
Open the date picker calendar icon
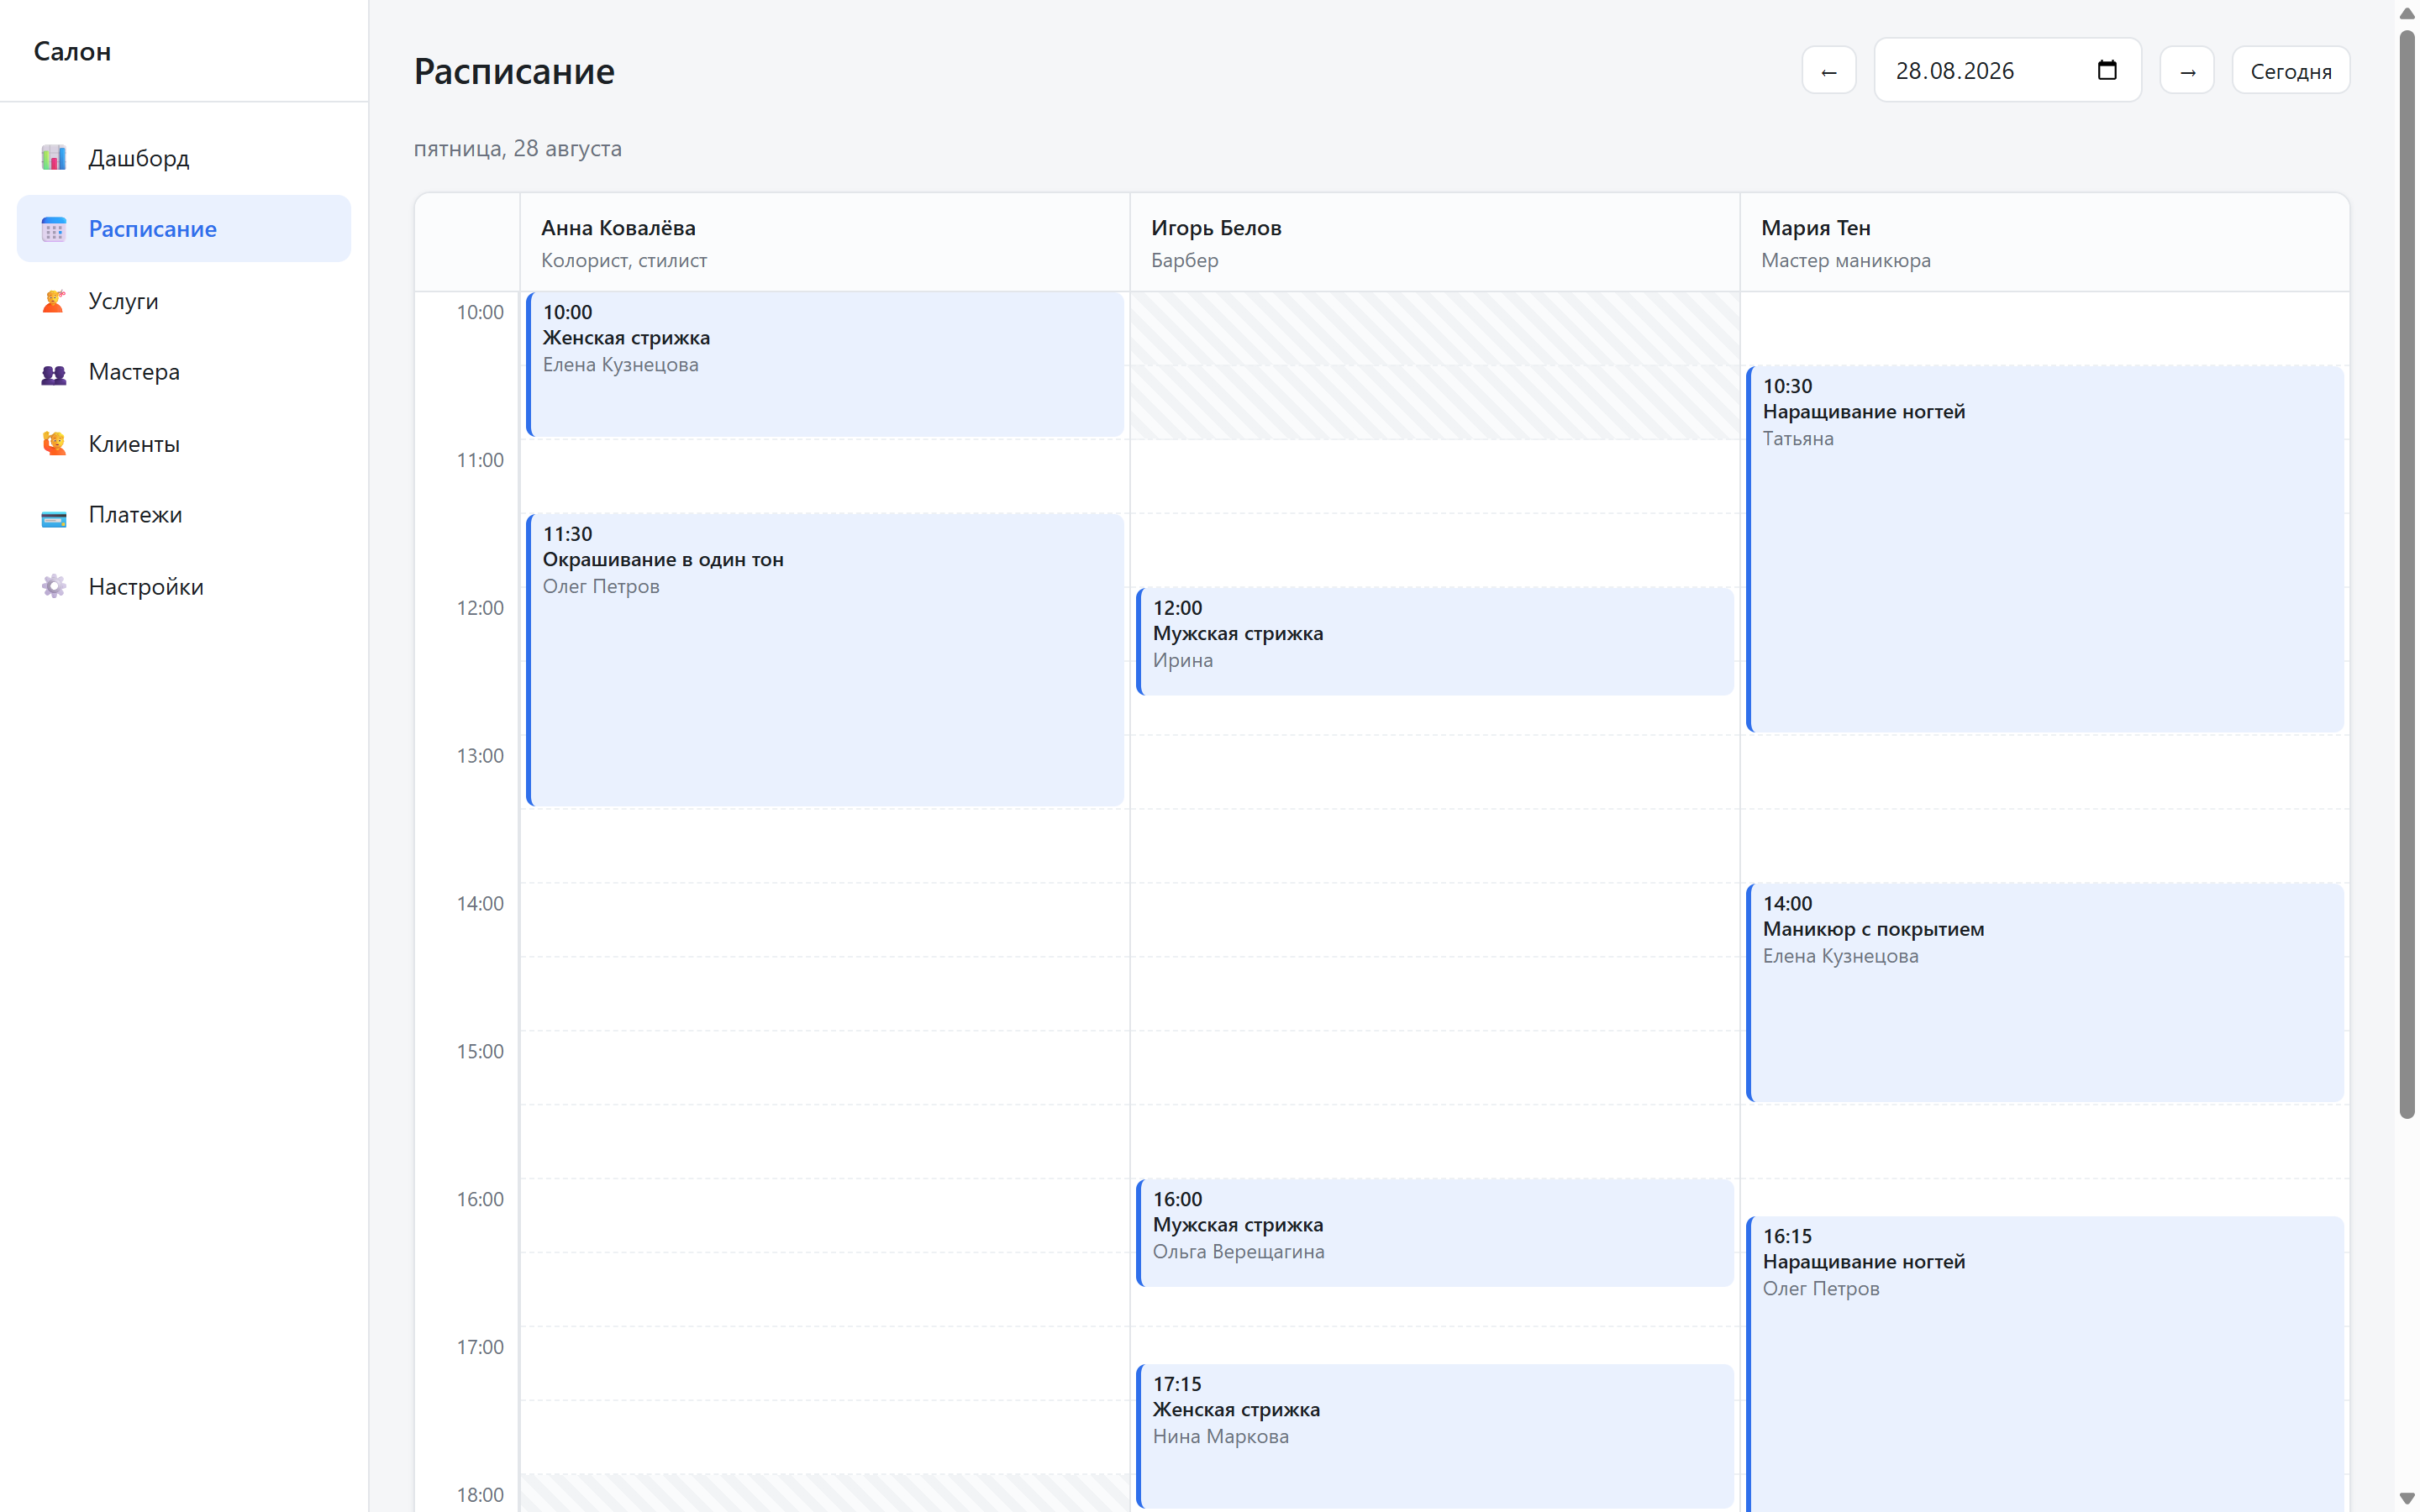coord(2107,70)
